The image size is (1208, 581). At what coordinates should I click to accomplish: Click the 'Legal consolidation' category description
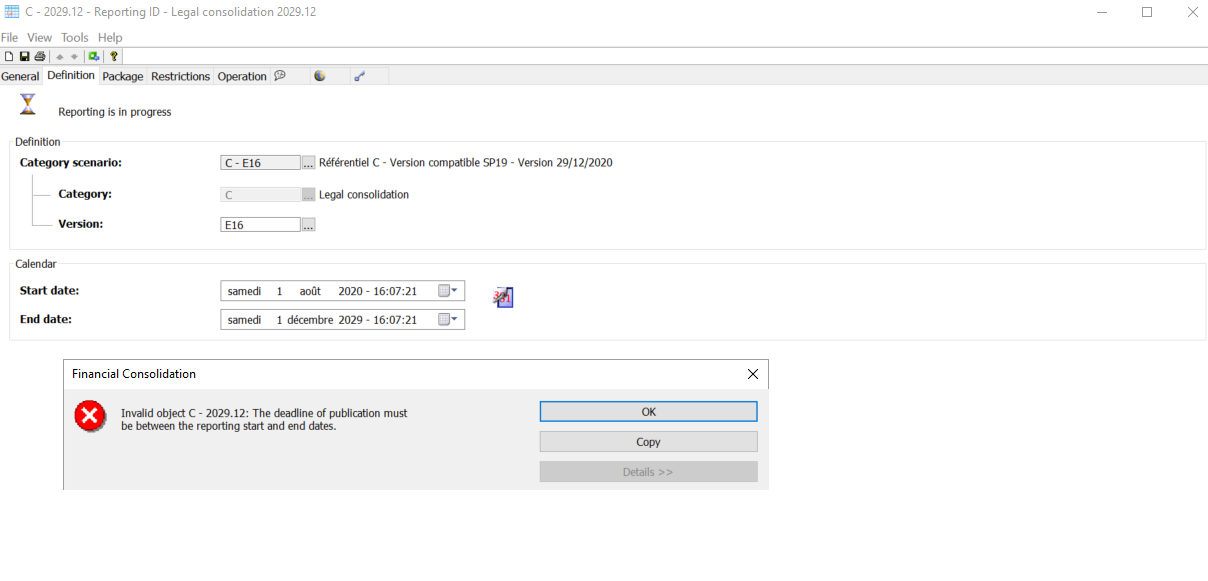click(364, 195)
